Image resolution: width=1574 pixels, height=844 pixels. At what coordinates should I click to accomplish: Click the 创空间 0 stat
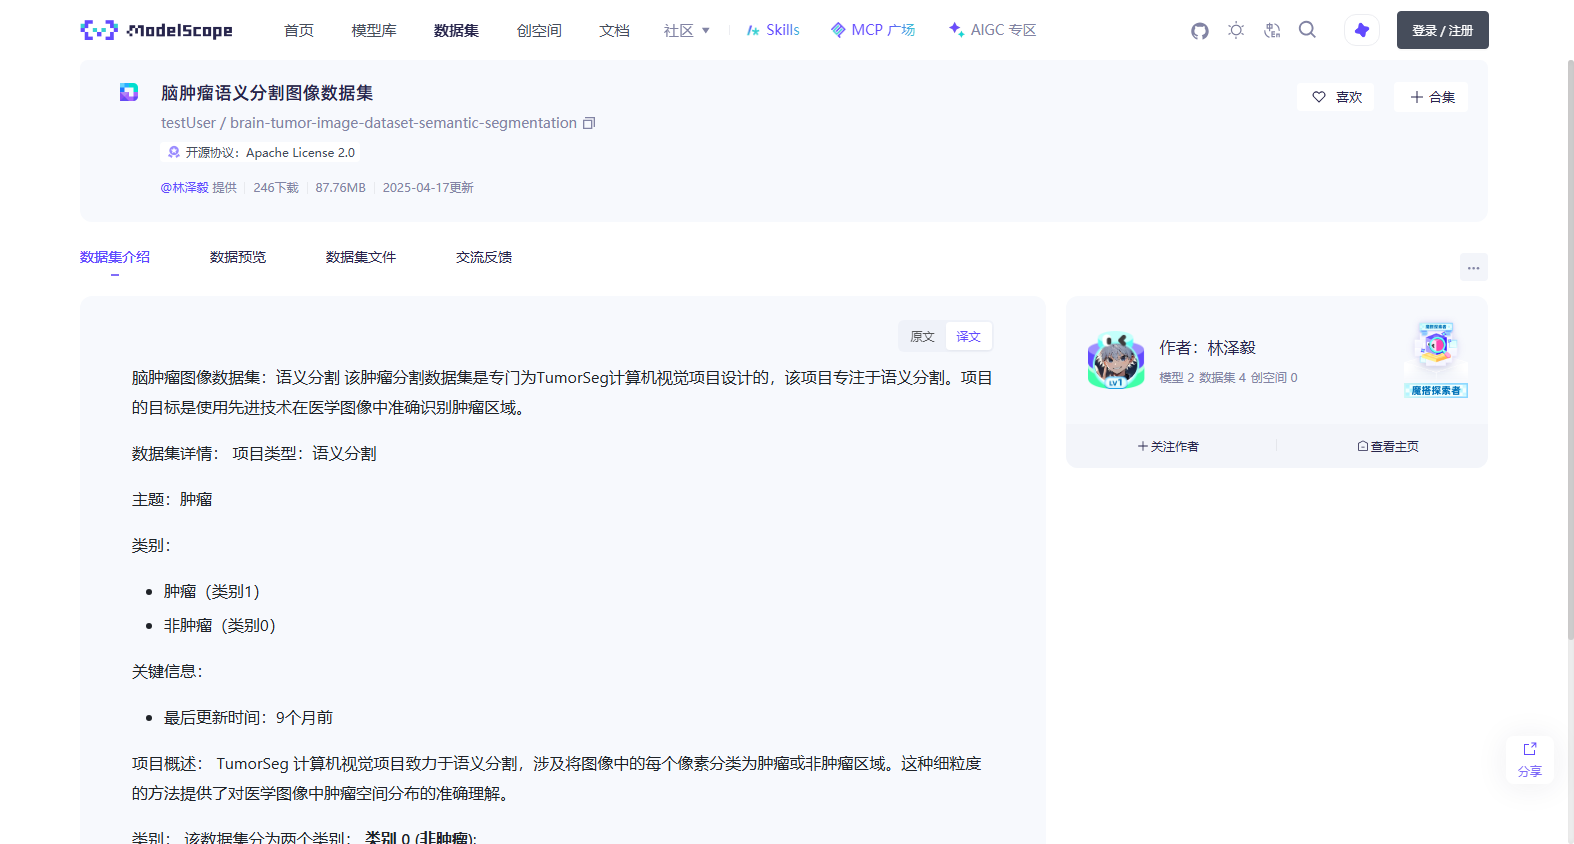click(1274, 377)
